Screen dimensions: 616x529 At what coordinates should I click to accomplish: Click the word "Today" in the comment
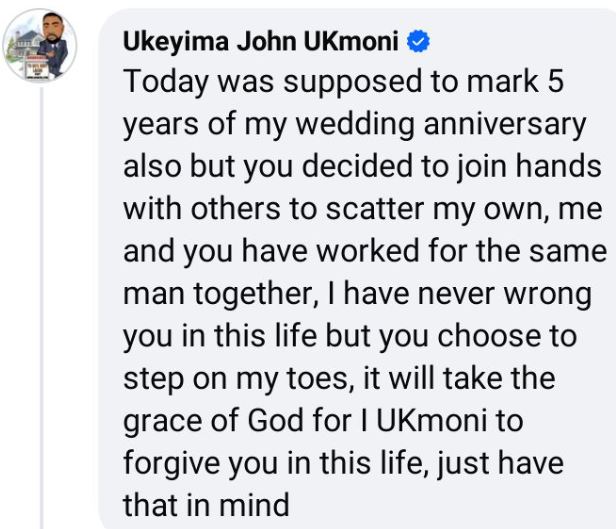(x=160, y=83)
